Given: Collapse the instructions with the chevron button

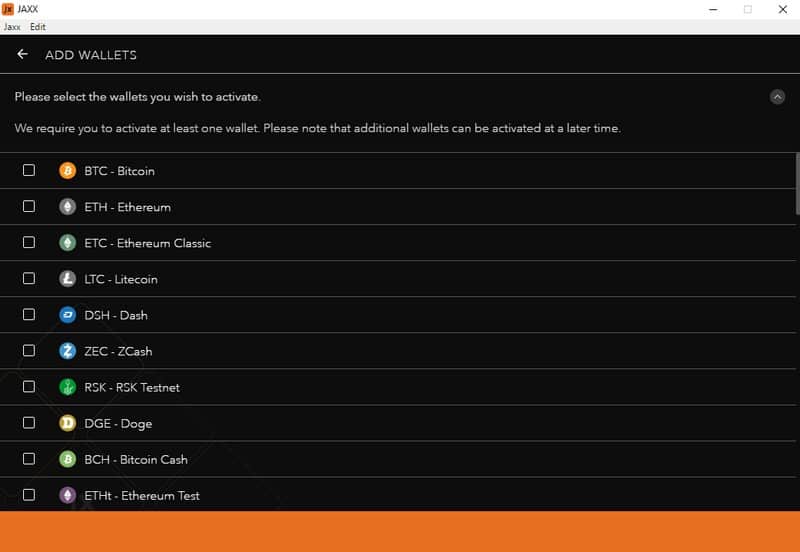Looking at the screenshot, I should click(x=777, y=96).
